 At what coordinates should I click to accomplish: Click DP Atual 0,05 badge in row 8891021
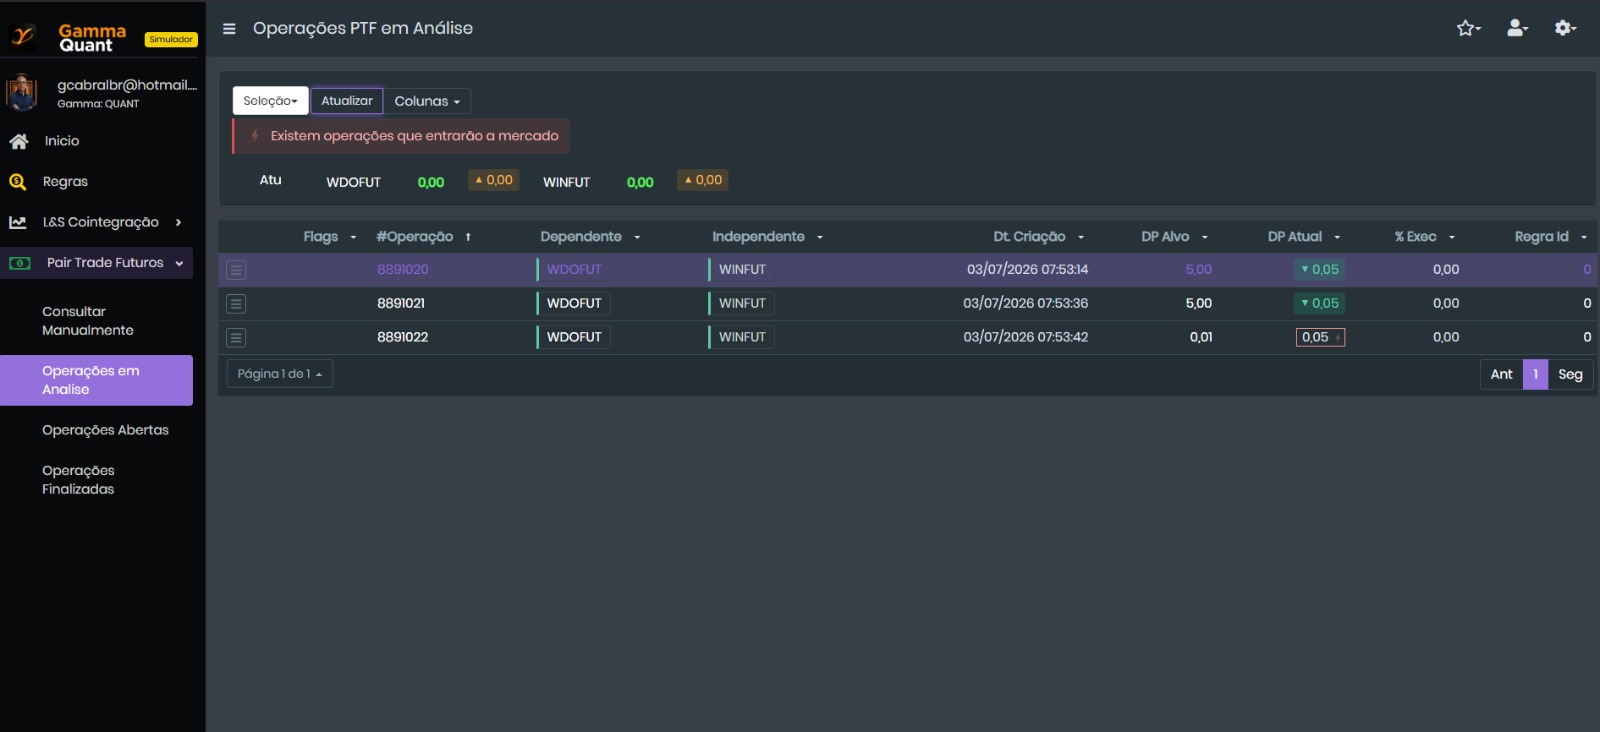click(x=1320, y=304)
